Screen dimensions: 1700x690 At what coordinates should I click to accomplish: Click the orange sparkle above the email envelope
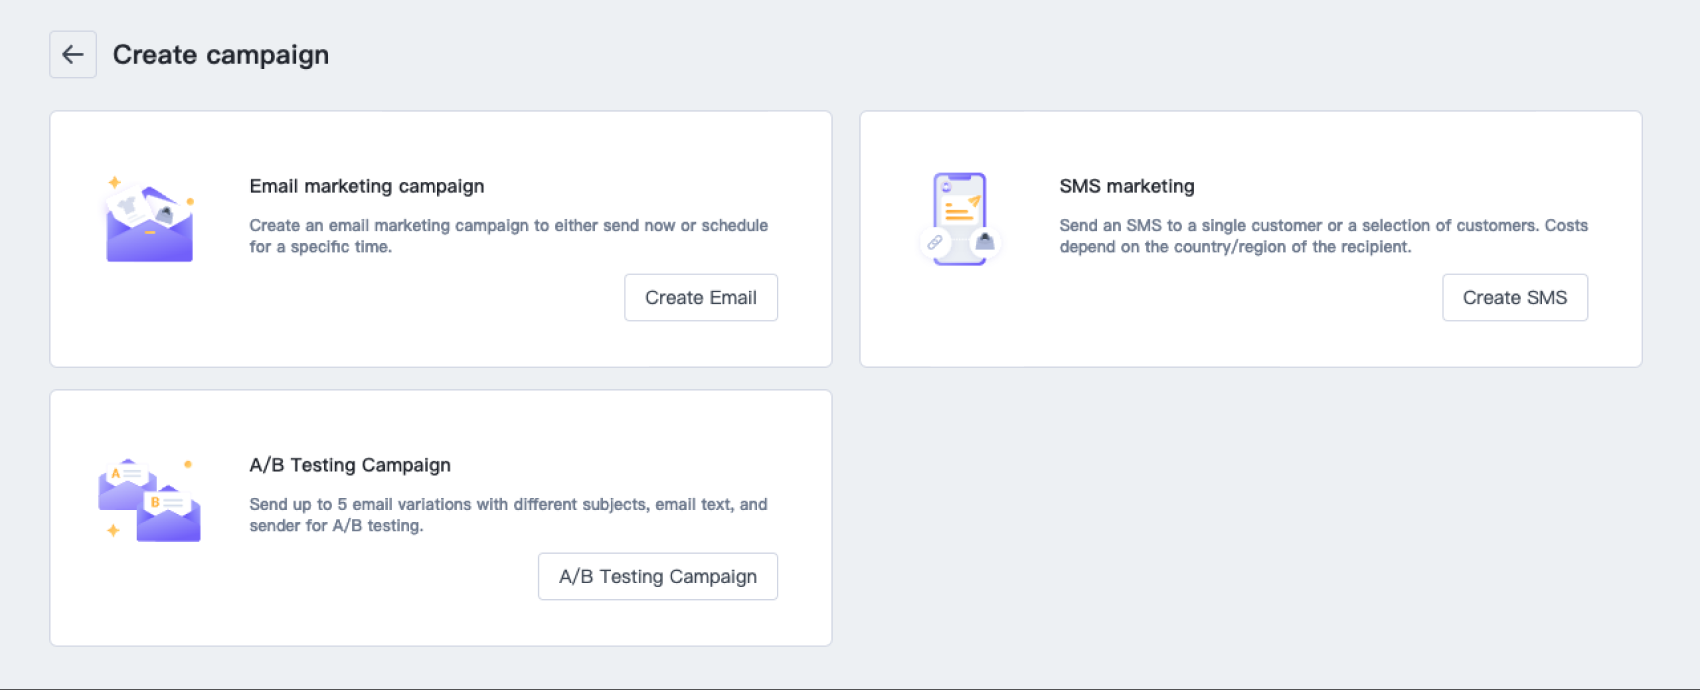point(115,182)
